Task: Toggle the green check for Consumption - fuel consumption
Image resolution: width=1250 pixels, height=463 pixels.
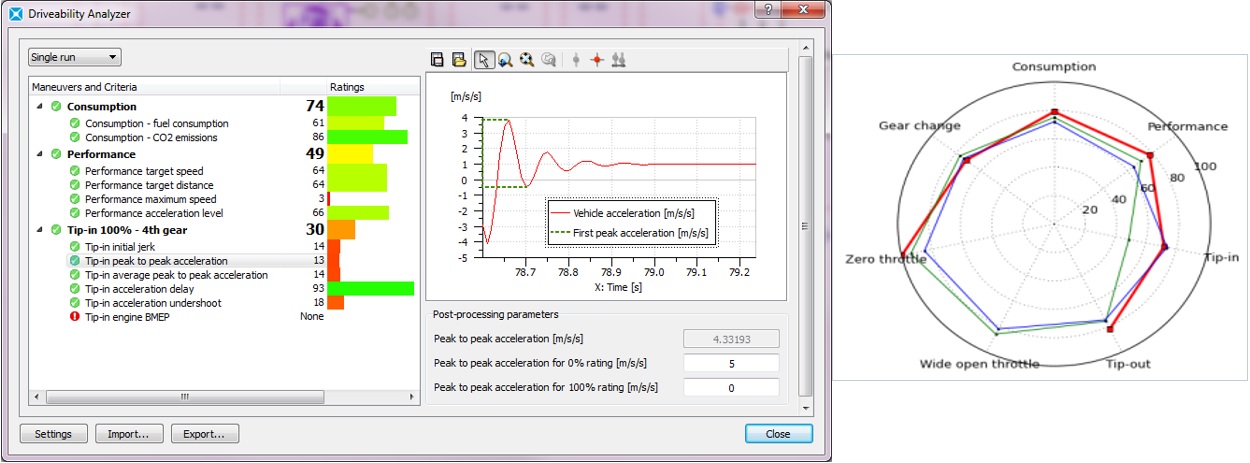Action: [75, 123]
